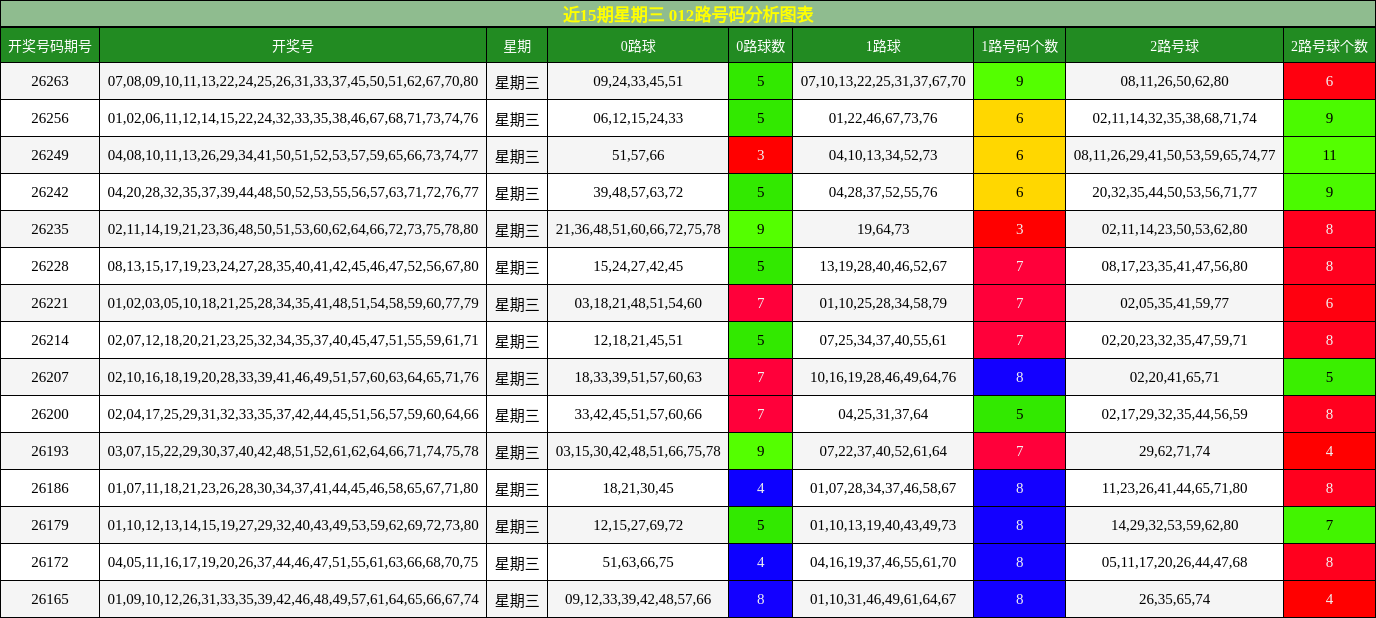Click 2路号球 cell 29,62,71,74

click(1174, 451)
